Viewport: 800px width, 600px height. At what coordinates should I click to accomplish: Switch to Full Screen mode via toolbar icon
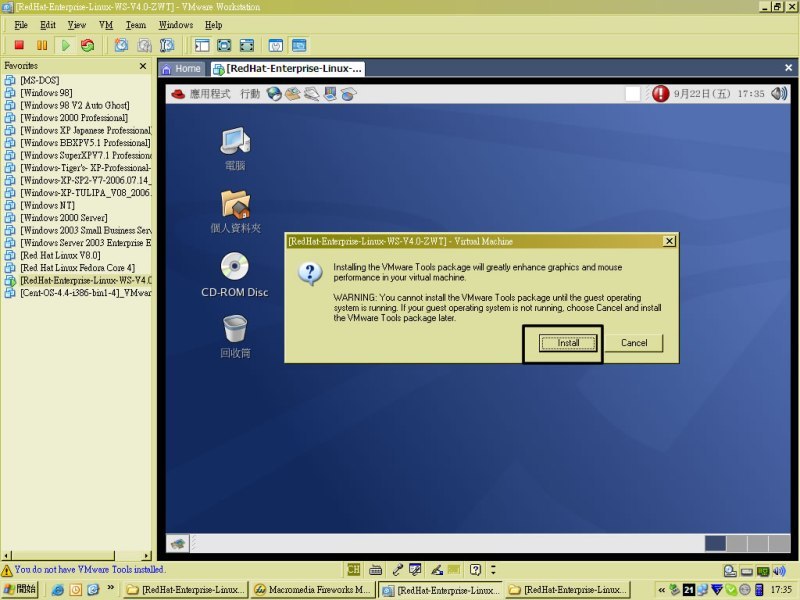click(x=224, y=45)
